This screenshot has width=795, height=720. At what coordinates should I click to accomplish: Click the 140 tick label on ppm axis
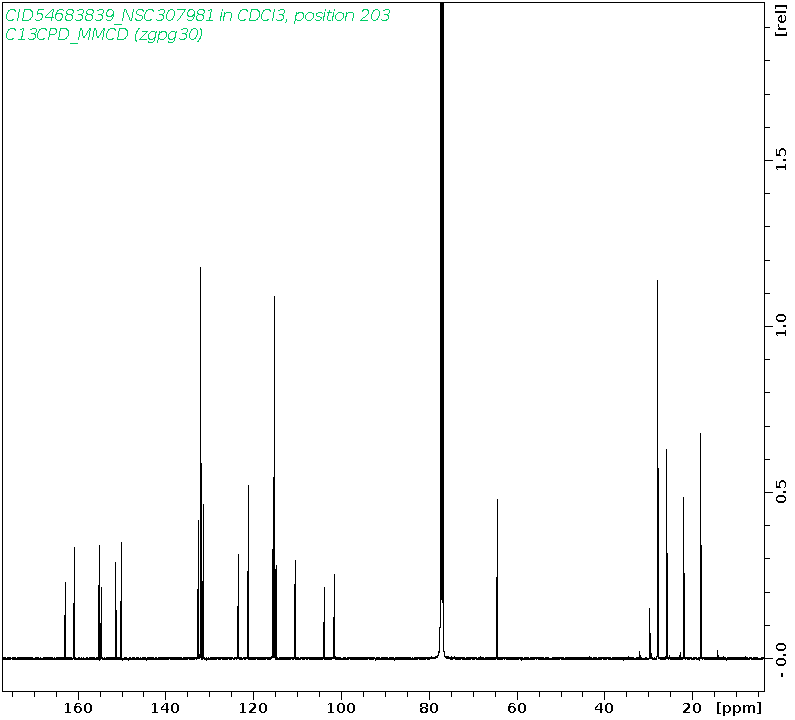tap(165, 708)
